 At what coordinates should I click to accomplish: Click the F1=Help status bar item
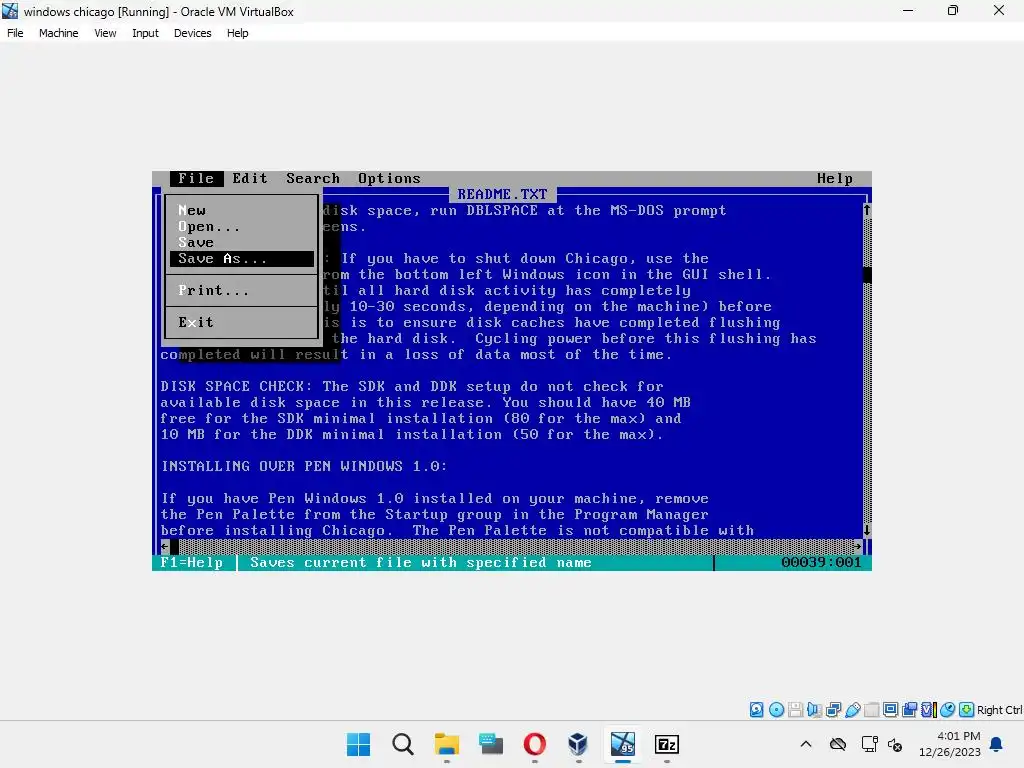point(191,562)
